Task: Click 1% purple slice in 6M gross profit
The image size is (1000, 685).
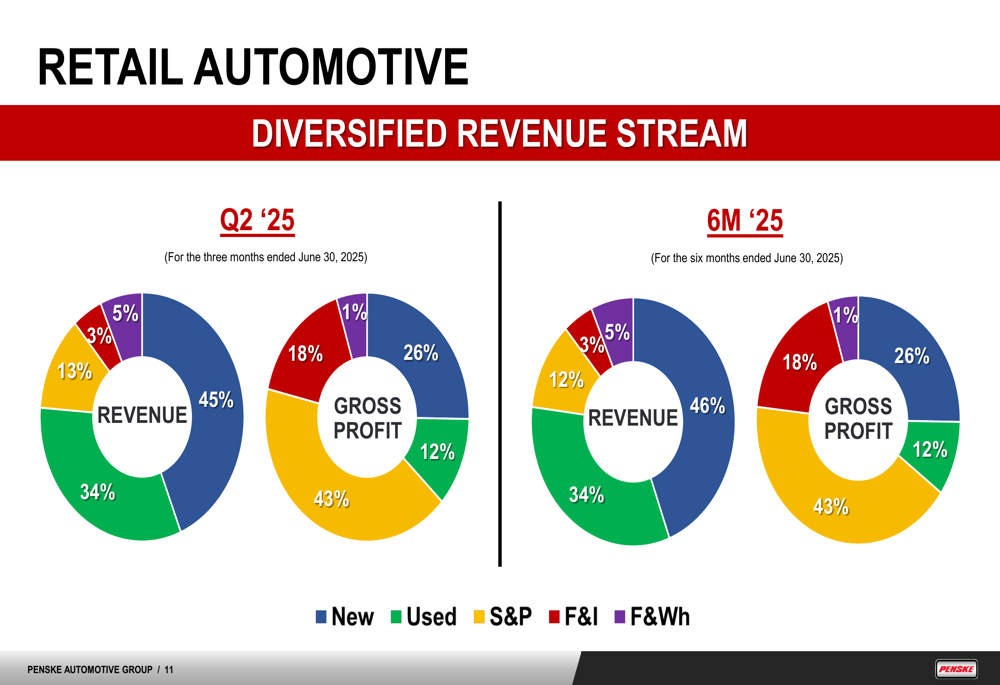Action: pos(846,315)
